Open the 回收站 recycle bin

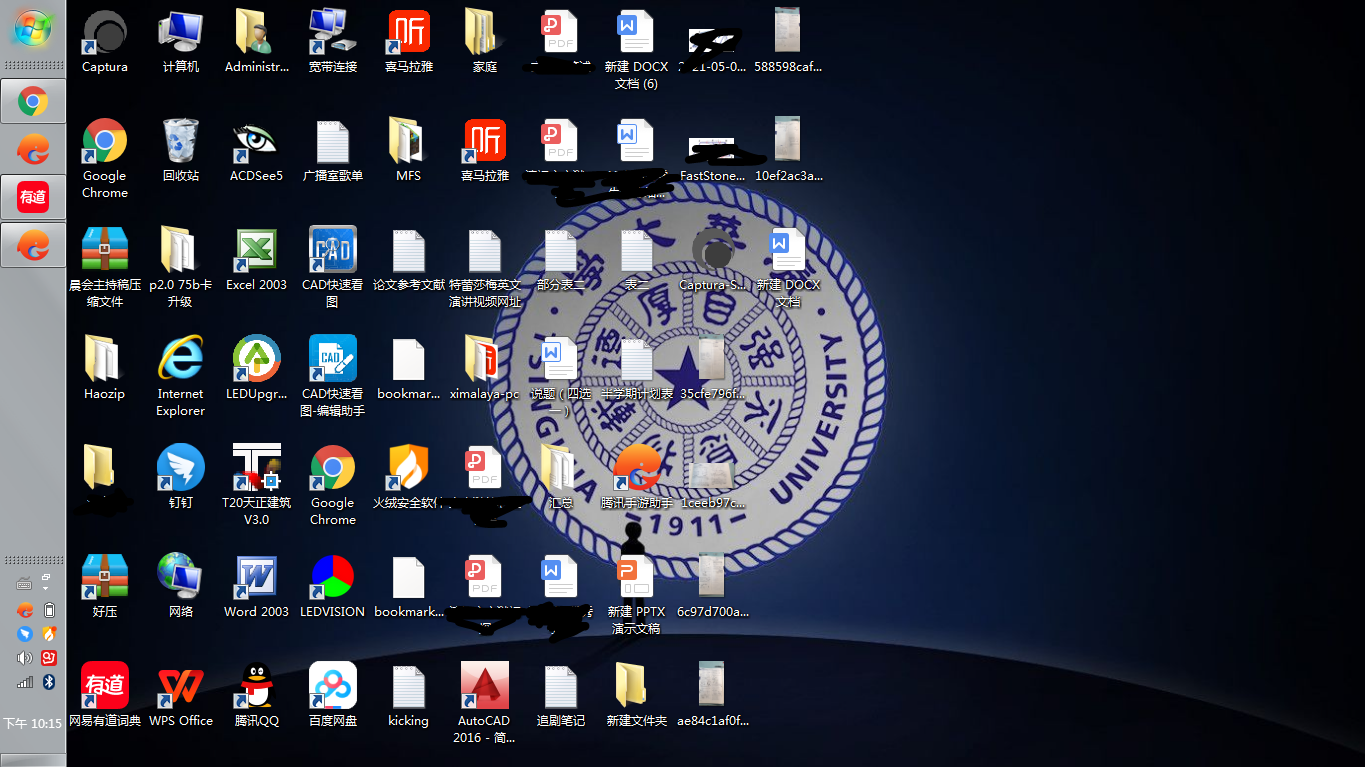pyautogui.click(x=181, y=151)
